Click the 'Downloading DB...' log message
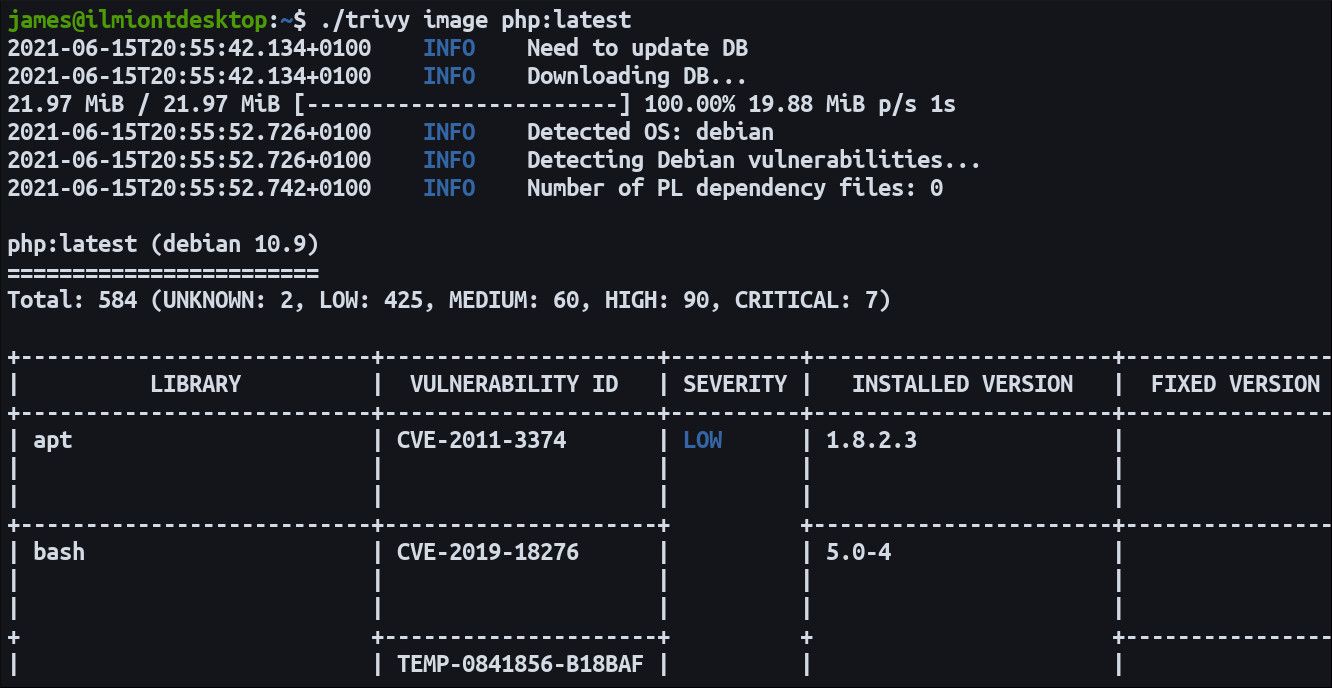This screenshot has width=1332, height=688. pyautogui.click(x=637, y=76)
